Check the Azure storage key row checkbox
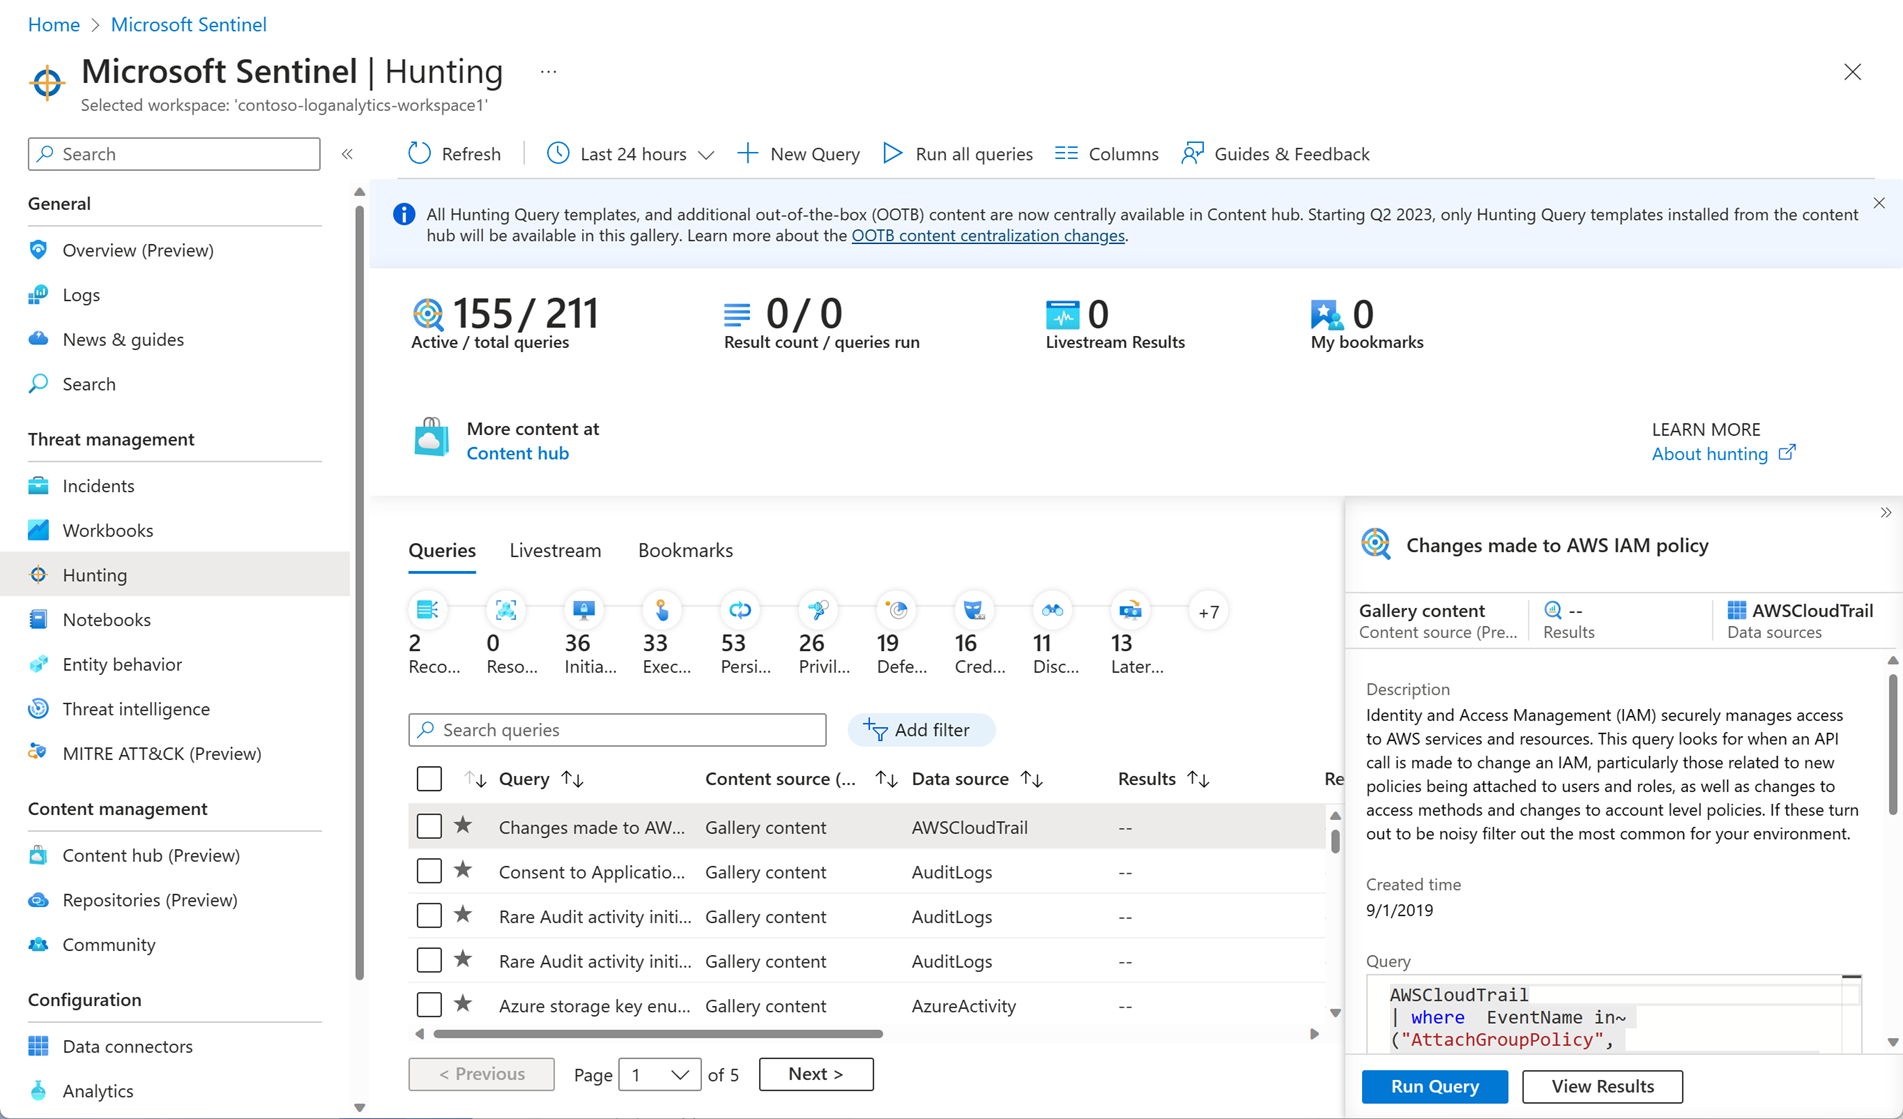The height and width of the screenshot is (1119, 1903). [x=429, y=1004]
